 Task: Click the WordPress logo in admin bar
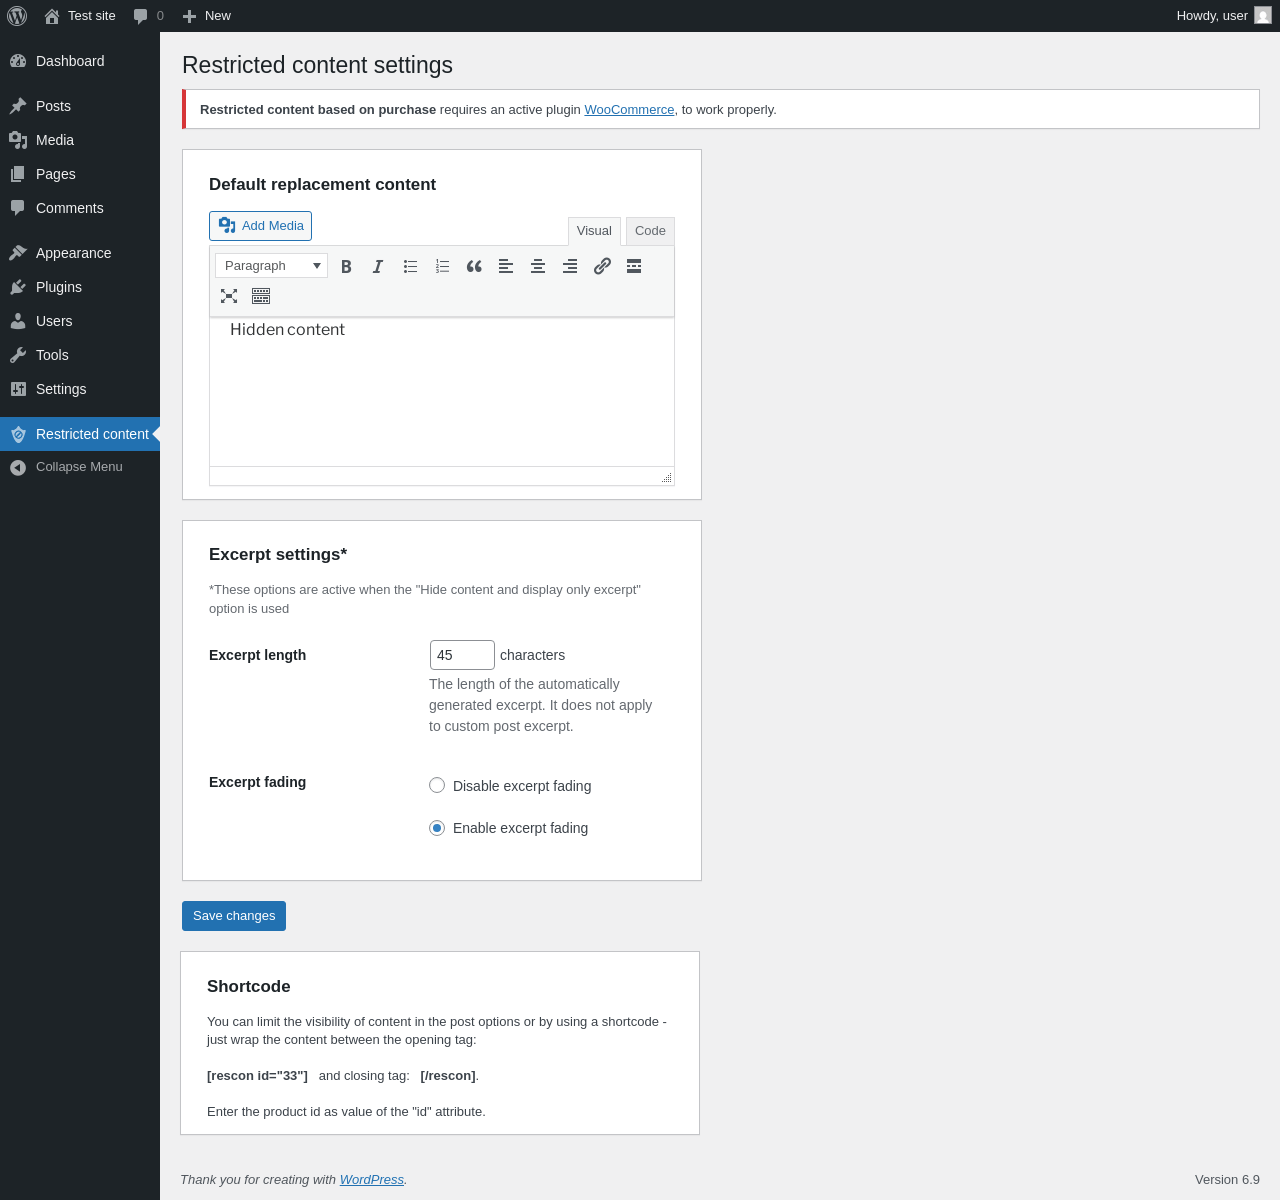pos(17,16)
